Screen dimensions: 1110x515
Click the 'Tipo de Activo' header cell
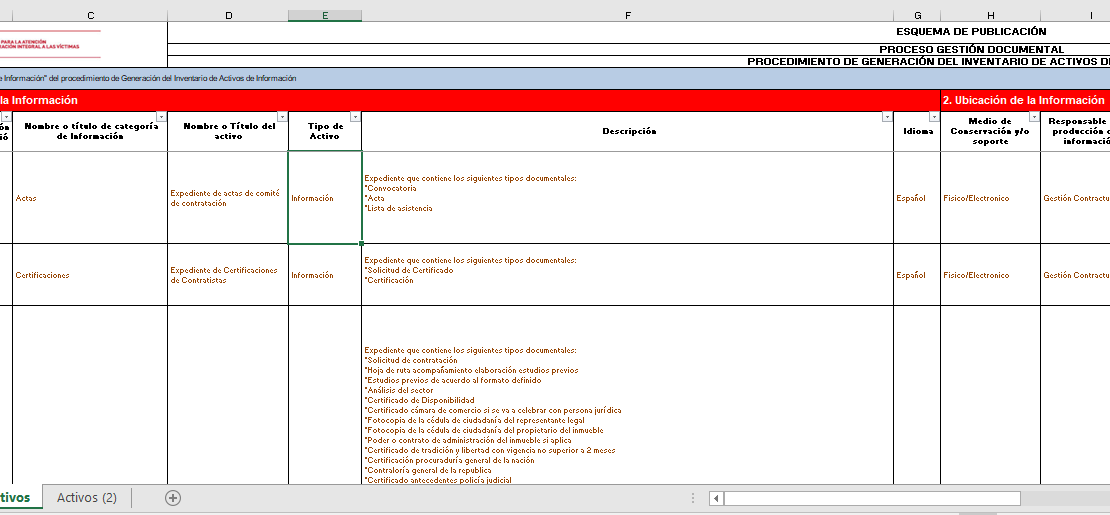coord(325,131)
